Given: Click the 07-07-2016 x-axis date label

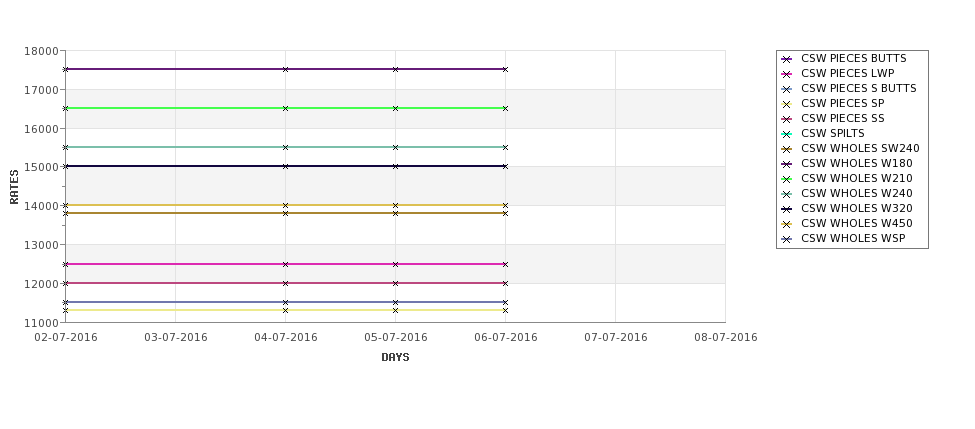Looking at the screenshot, I should [616, 338].
